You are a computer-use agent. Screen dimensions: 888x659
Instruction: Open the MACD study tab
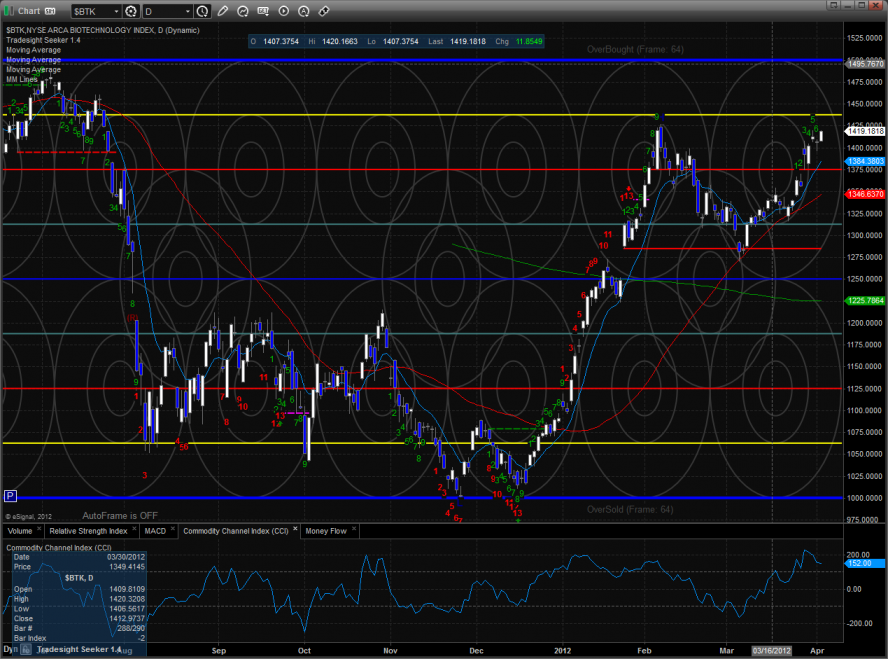[x=155, y=530]
